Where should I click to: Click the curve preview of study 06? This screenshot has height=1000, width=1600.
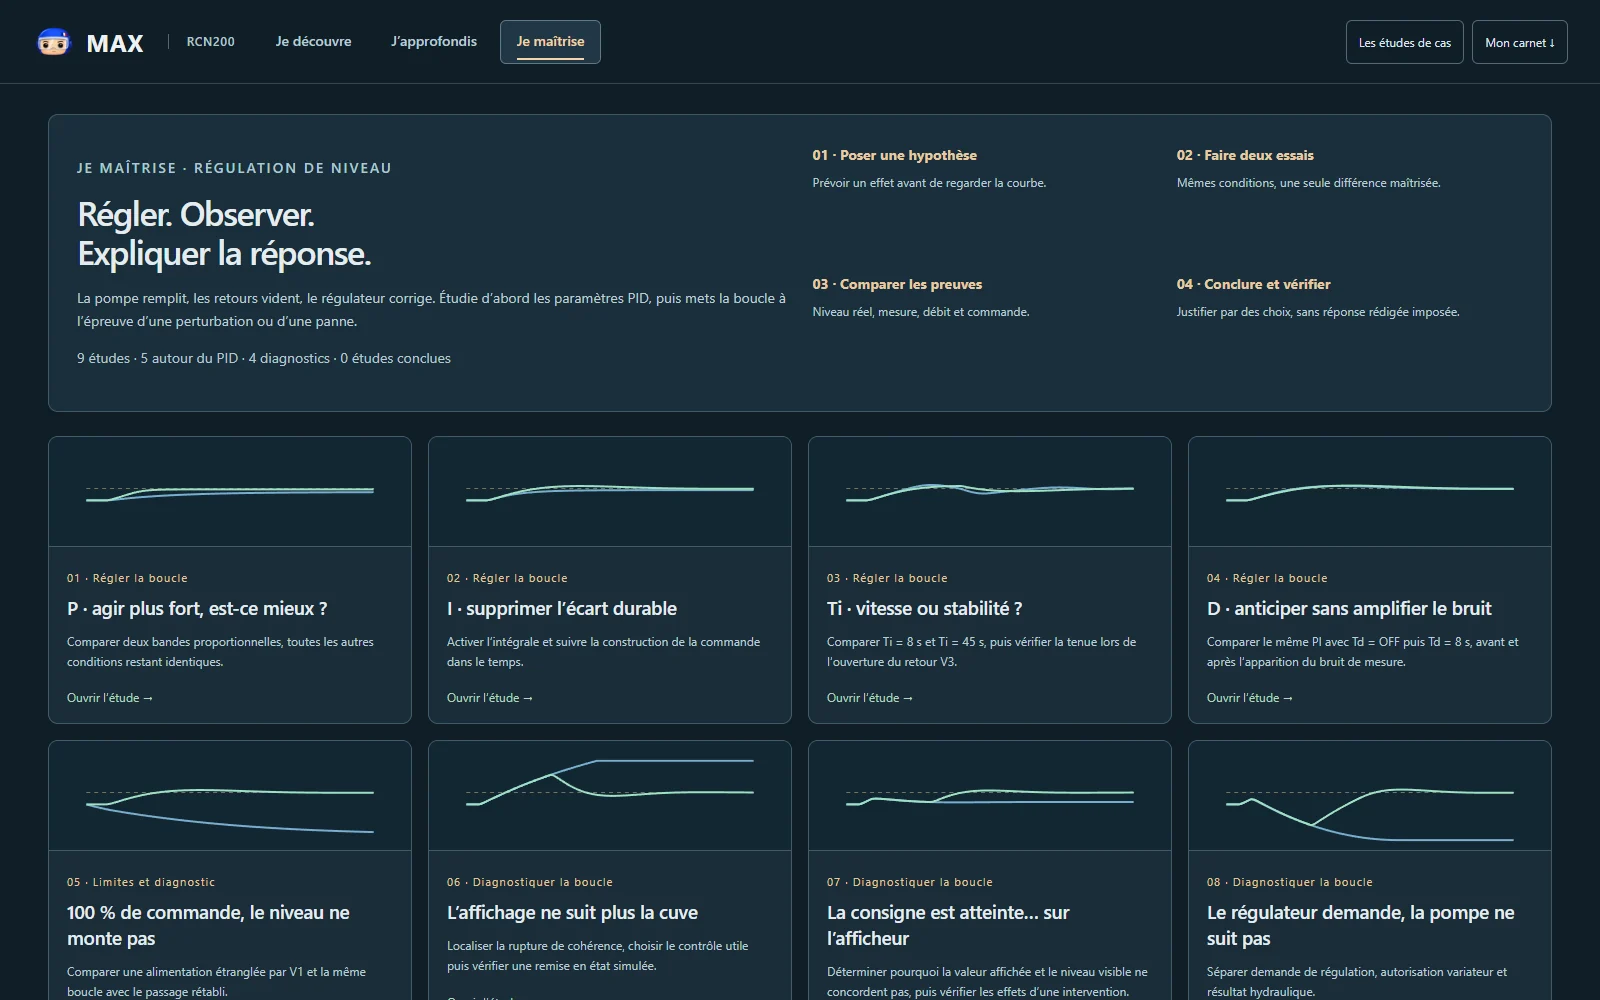610,796
